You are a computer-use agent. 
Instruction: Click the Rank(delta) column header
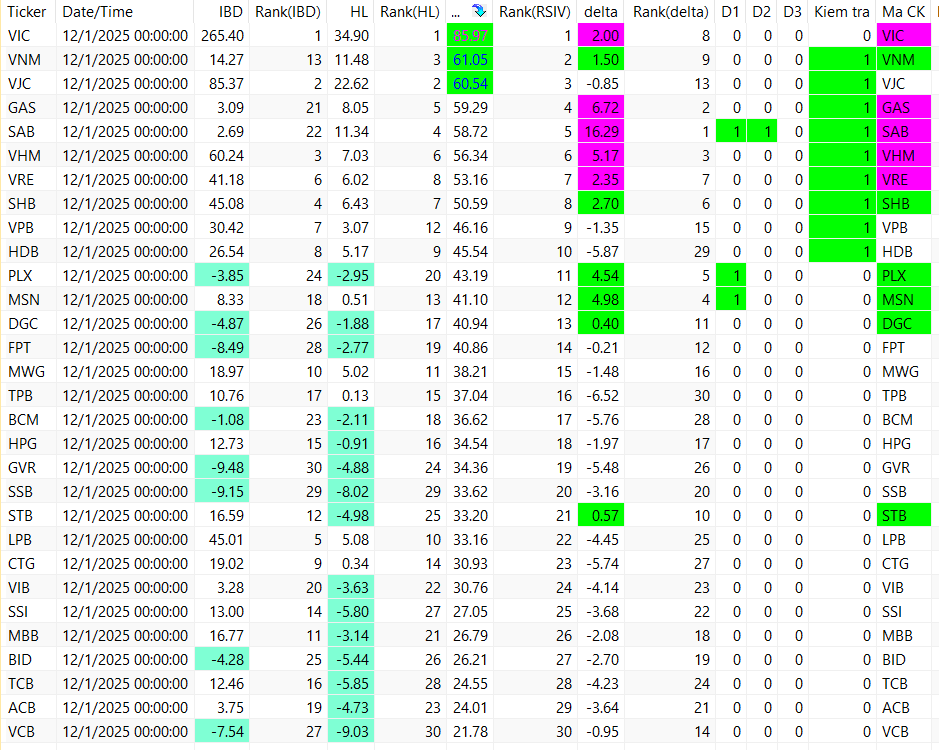coord(670,11)
